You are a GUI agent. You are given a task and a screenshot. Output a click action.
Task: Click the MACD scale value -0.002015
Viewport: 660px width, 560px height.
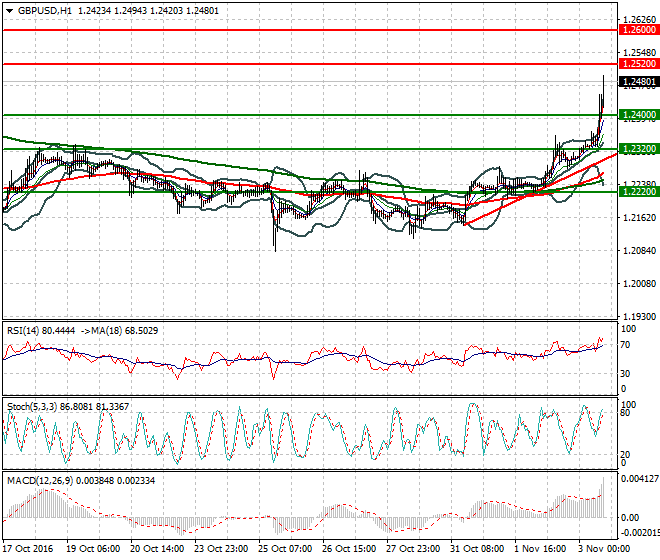point(640,533)
